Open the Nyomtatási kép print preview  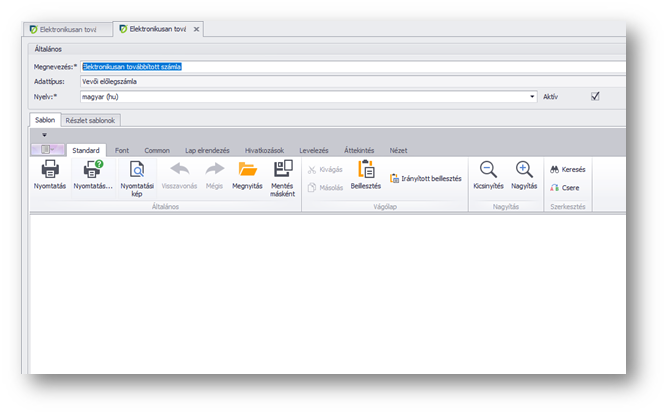(137, 171)
